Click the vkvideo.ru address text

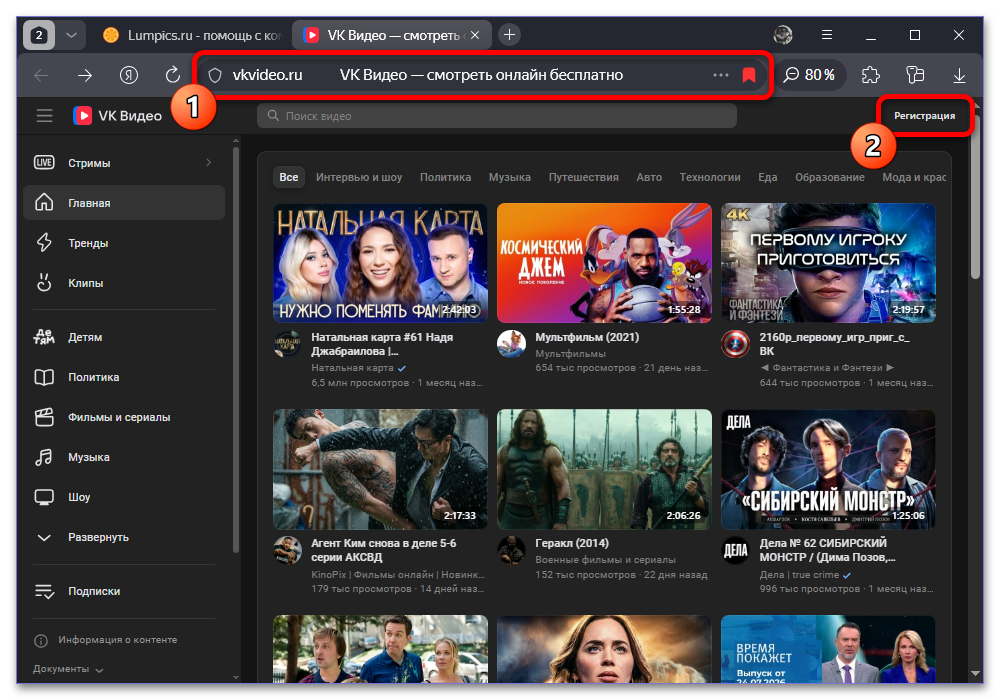267,75
